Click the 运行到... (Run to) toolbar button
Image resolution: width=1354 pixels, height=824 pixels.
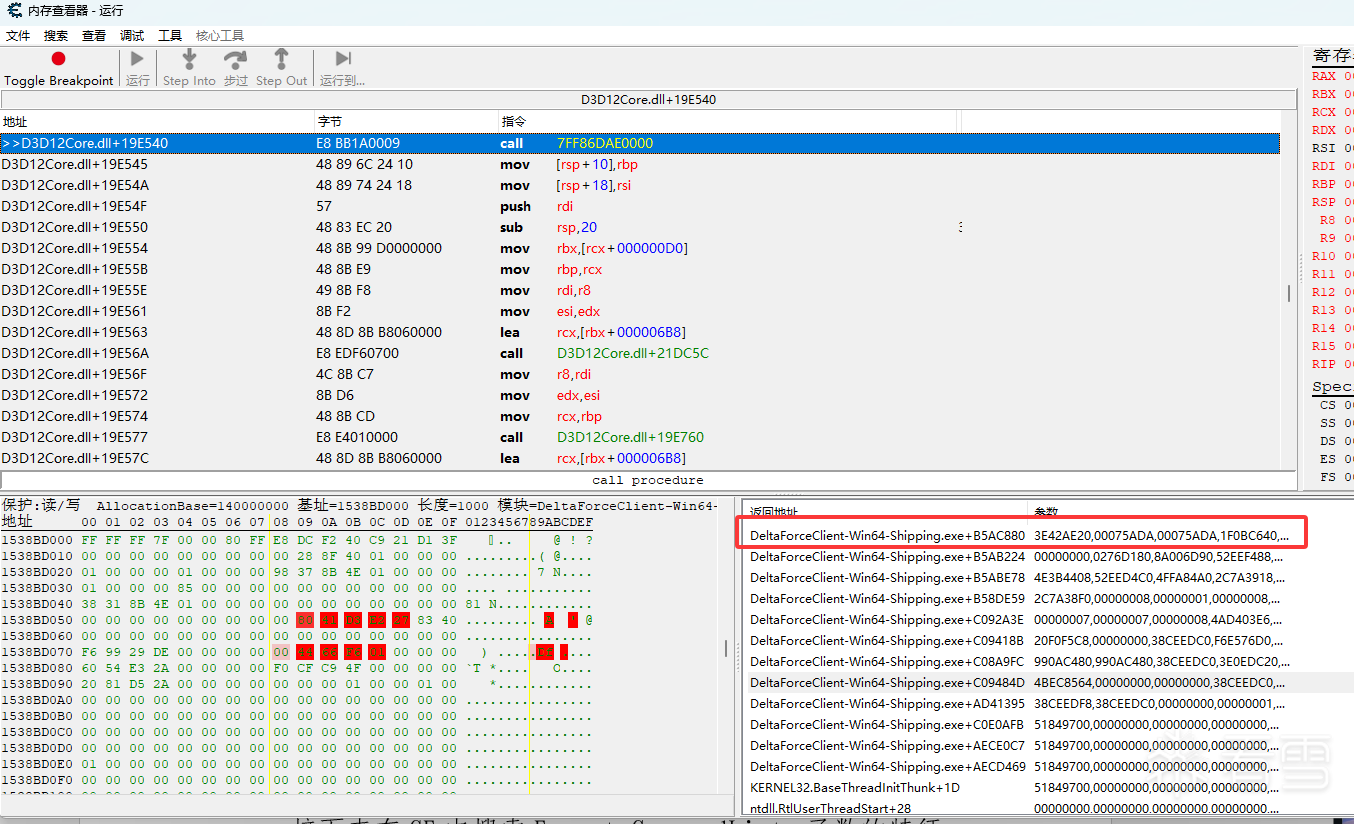tap(342, 68)
